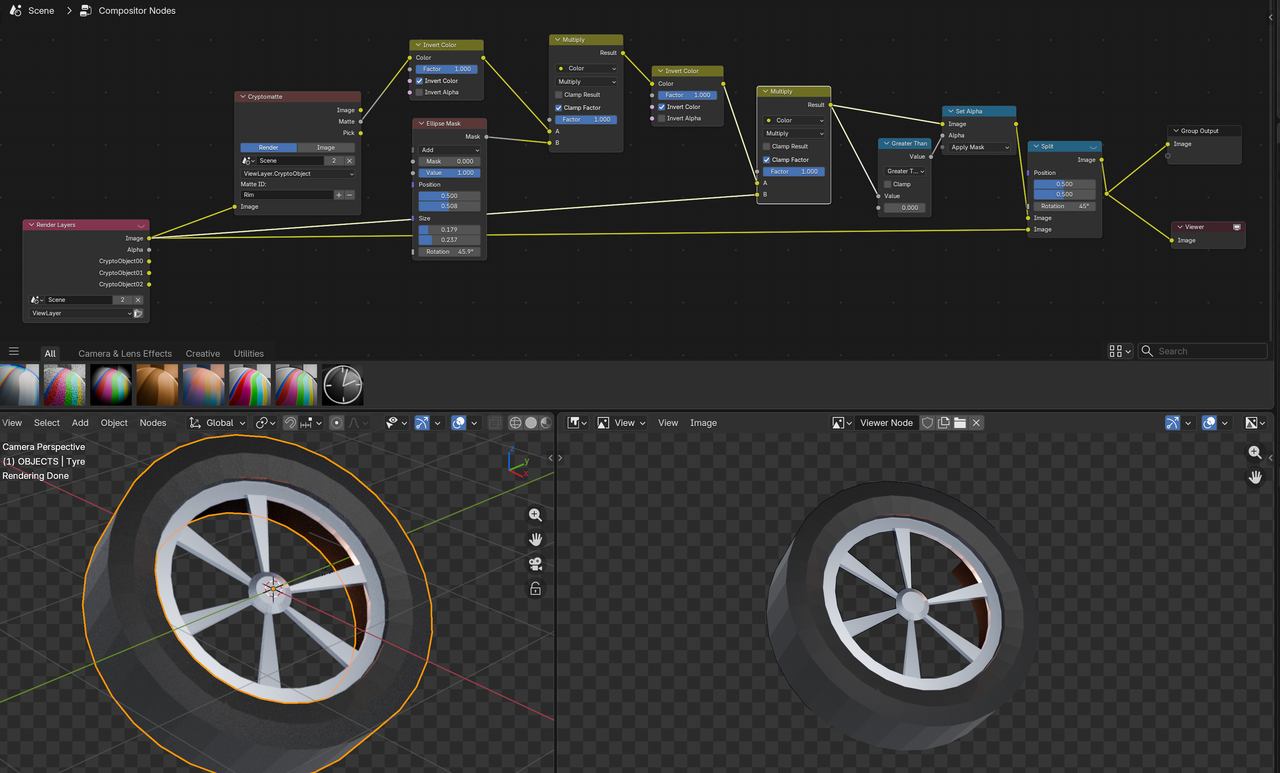Open the asset shelf hamburger menu

pyautogui.click(x=14, y=352)
